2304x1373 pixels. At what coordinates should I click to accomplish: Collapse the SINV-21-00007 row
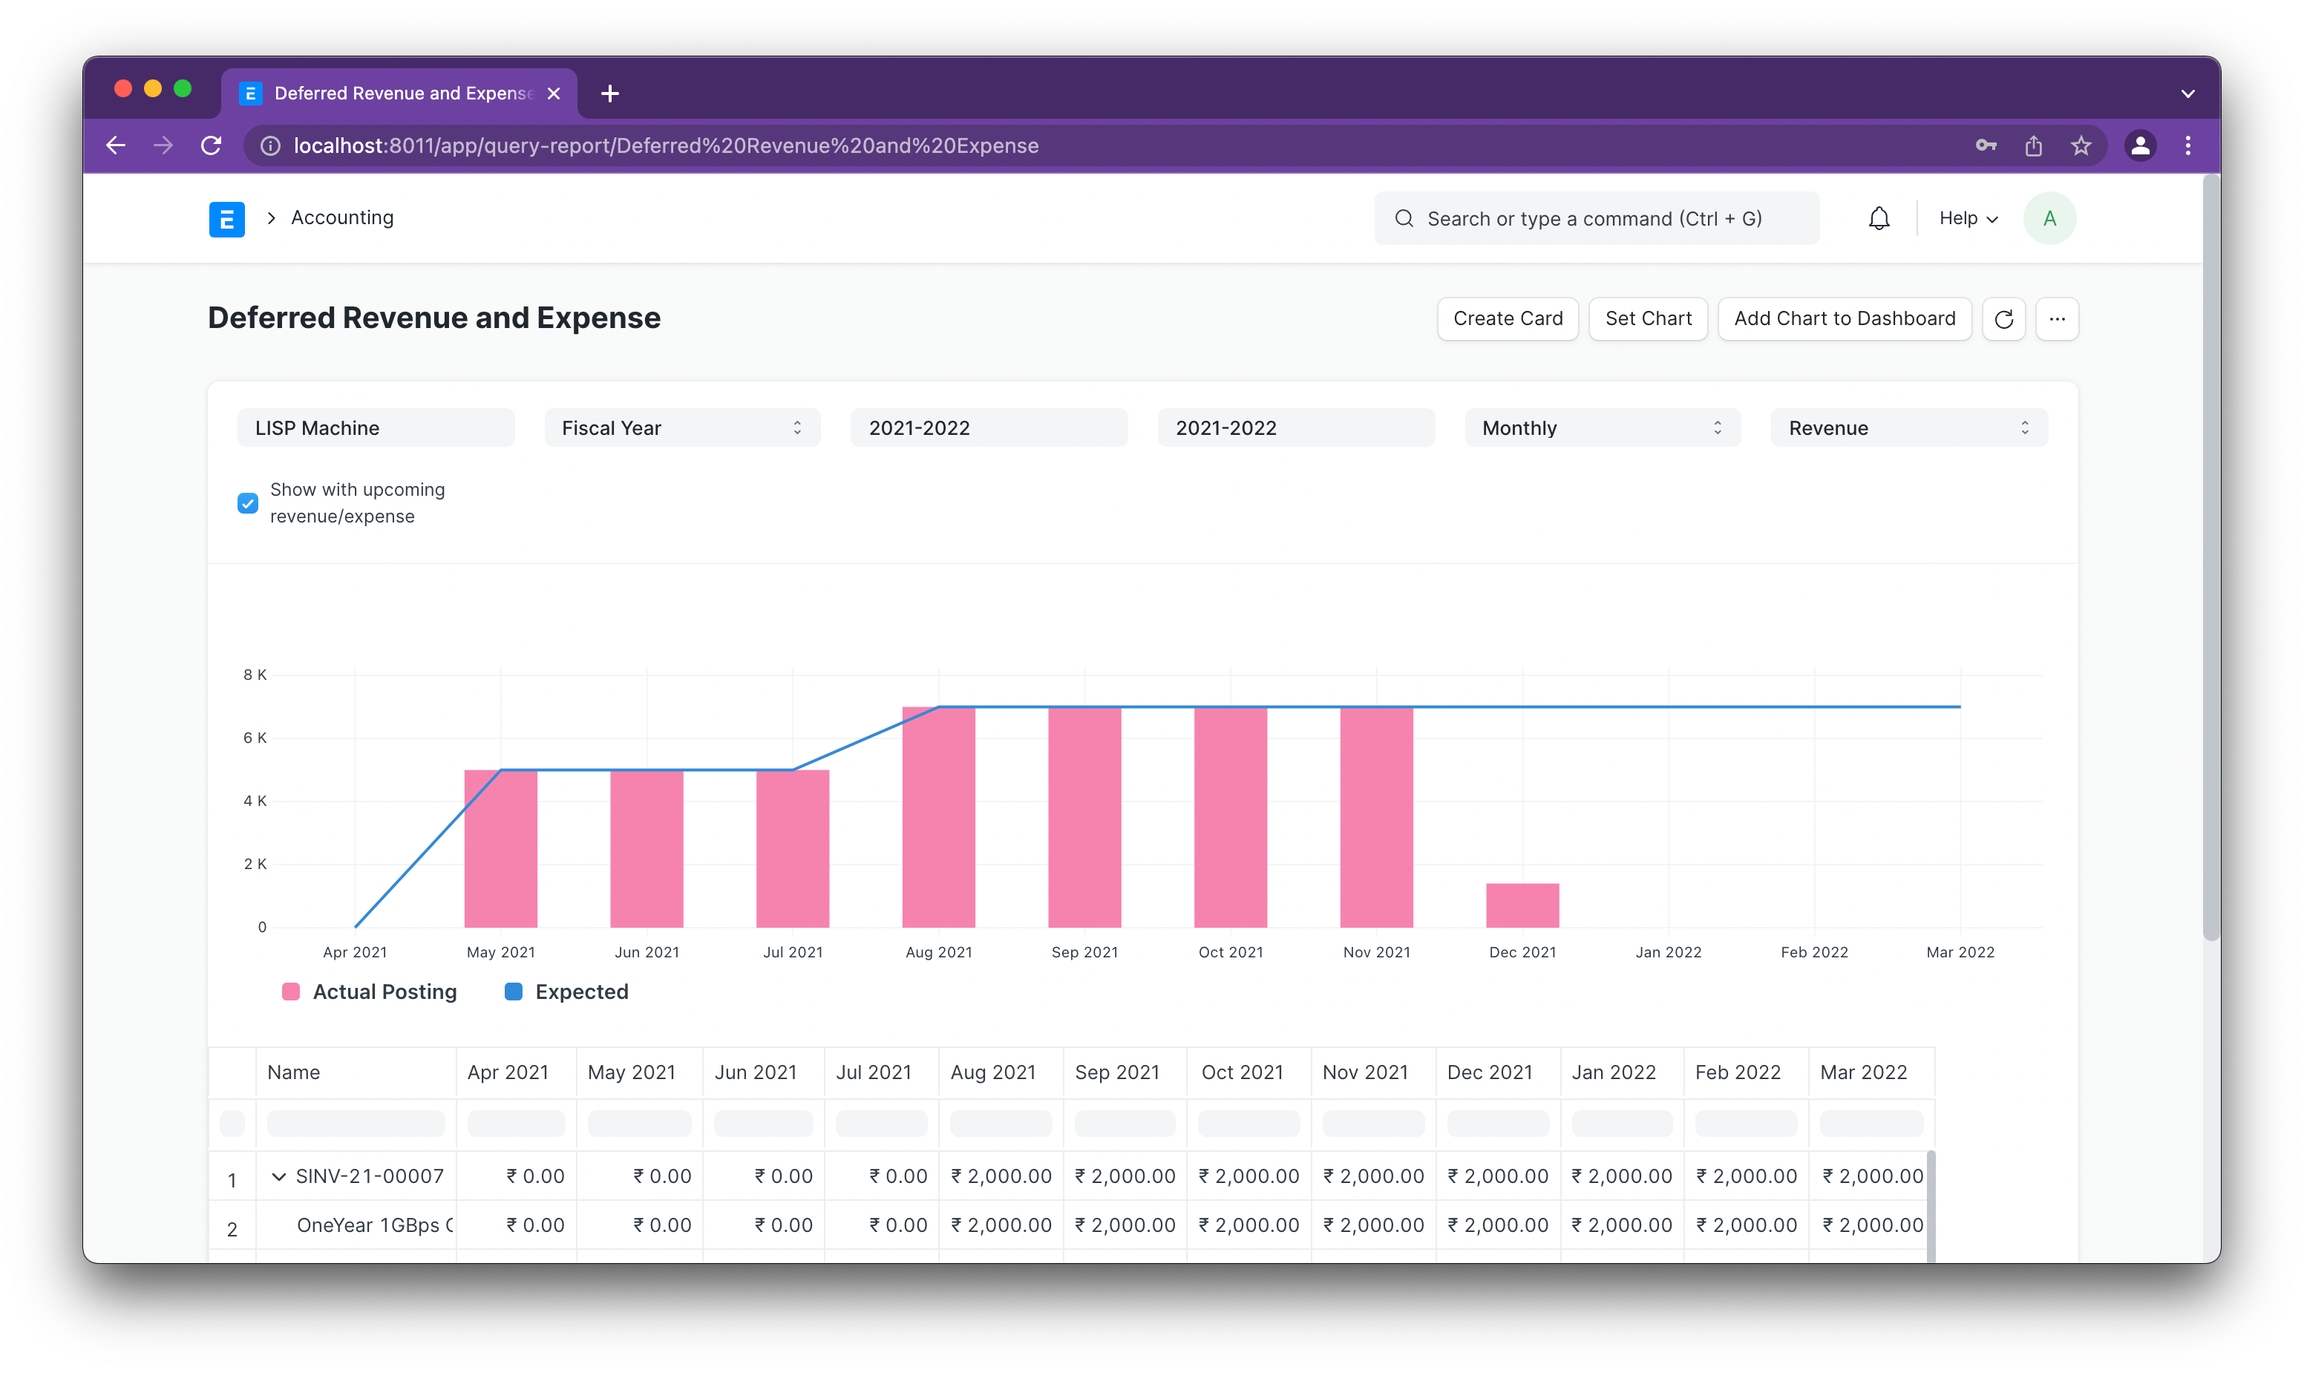pos(279,1177)
